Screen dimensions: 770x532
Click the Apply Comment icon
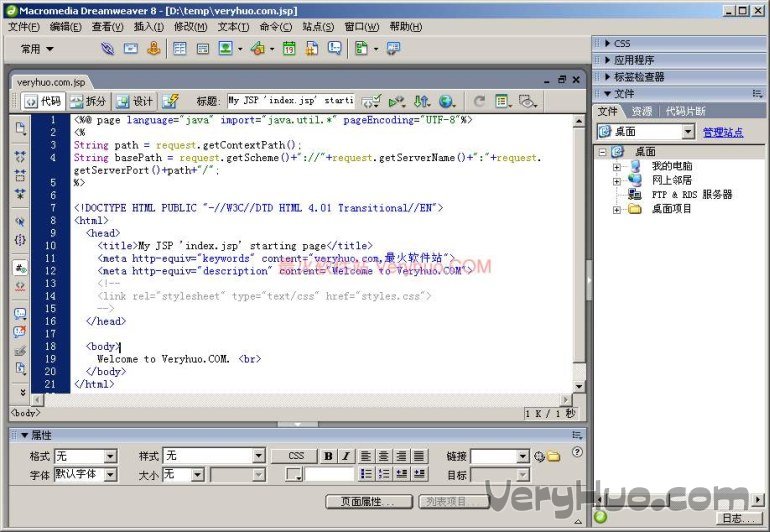click(20, 313)
